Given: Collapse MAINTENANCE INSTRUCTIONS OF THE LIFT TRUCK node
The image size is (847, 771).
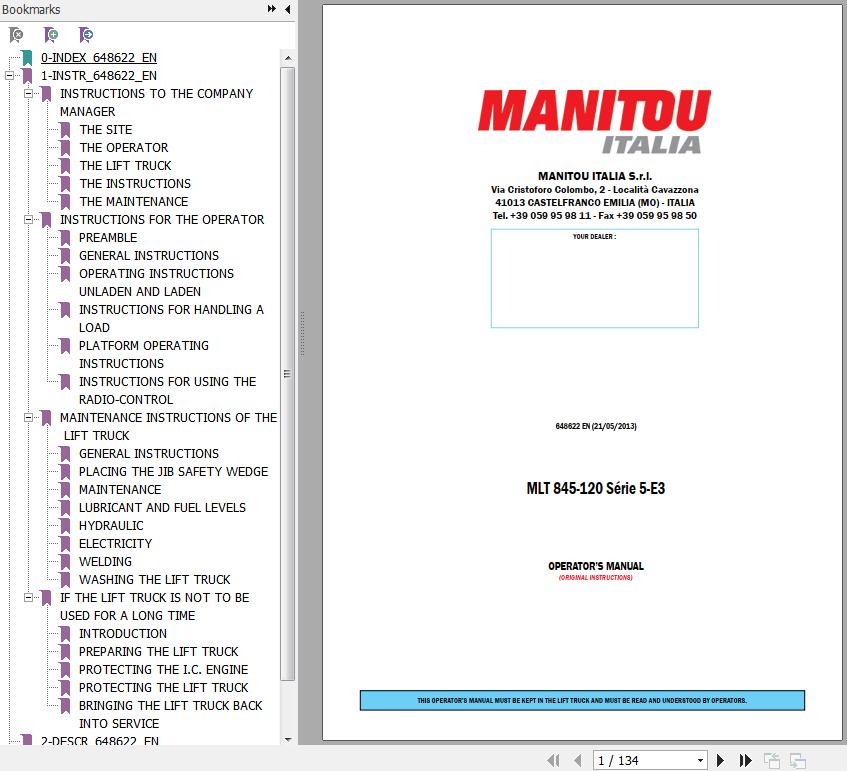Looking at the screenshot, I should tap(29, 418).
